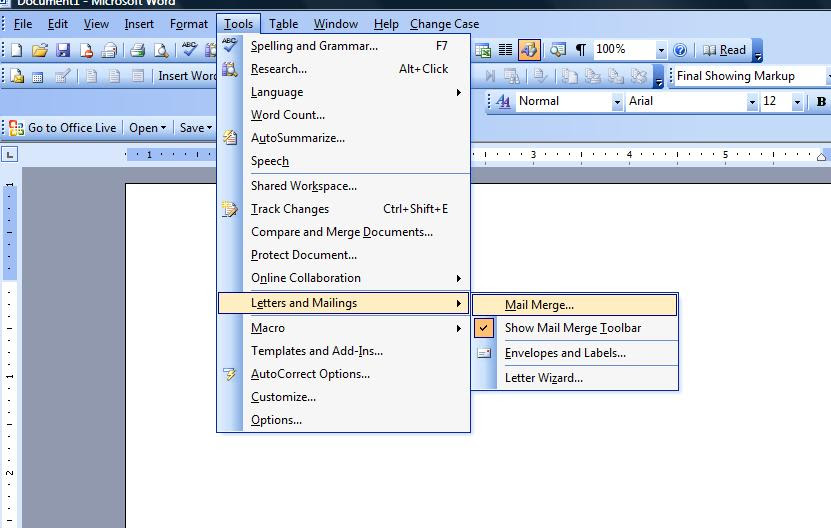Toggle the highlighted Drawing toolbar icon
Viewport: 831px width, 528px height.
pyautogui.click(x=529, y=50)
